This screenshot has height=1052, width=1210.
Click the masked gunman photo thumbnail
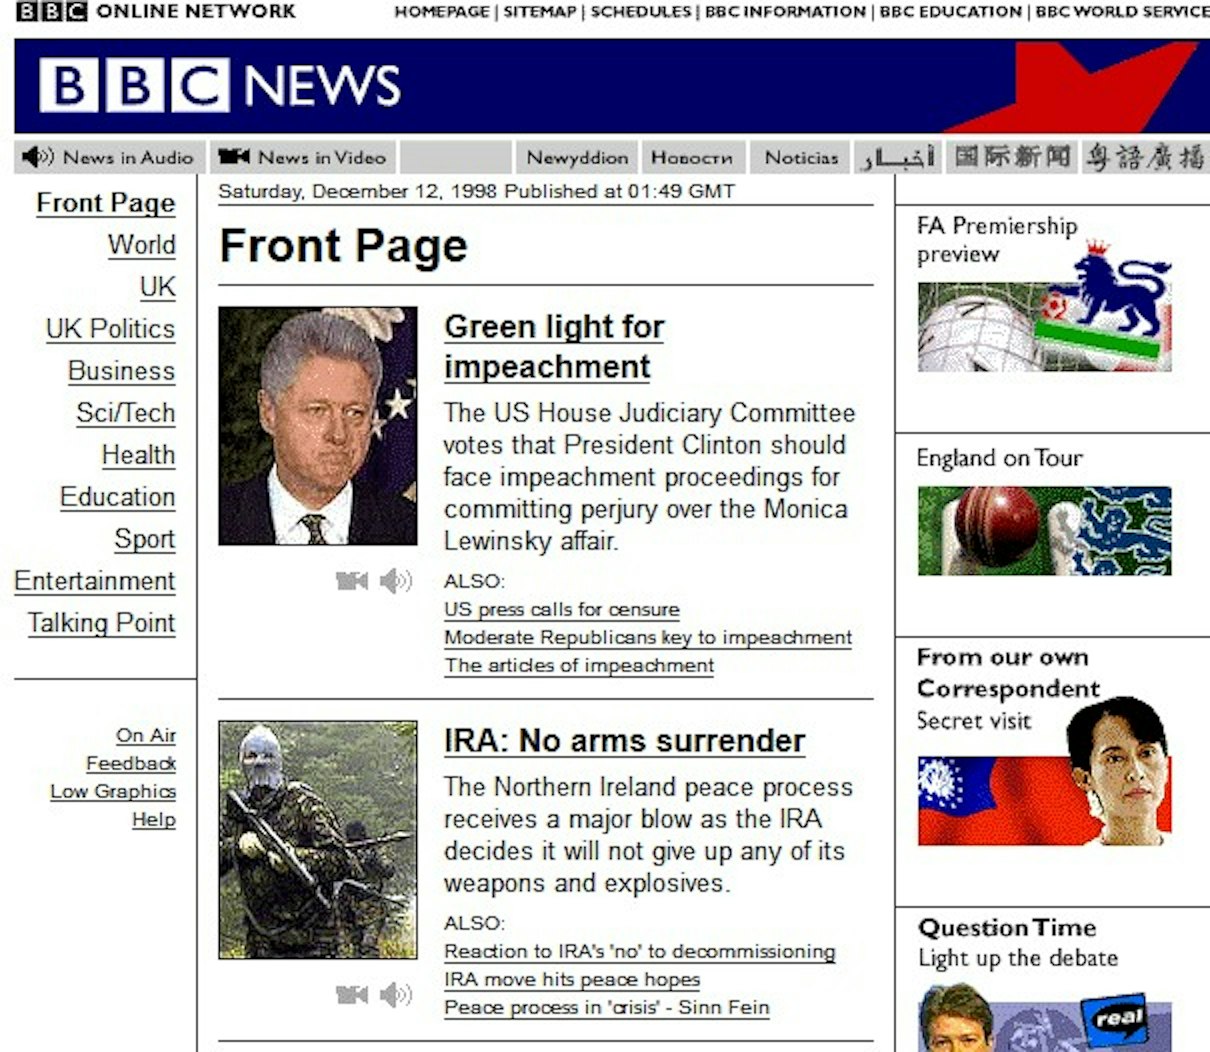(x=318, y=840)
